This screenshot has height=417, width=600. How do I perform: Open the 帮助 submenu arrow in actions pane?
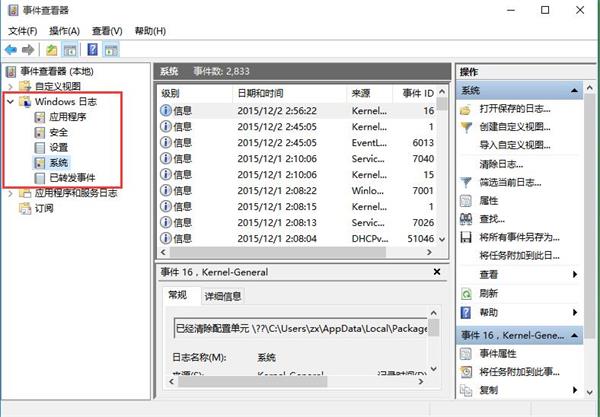tap(575, 313)
